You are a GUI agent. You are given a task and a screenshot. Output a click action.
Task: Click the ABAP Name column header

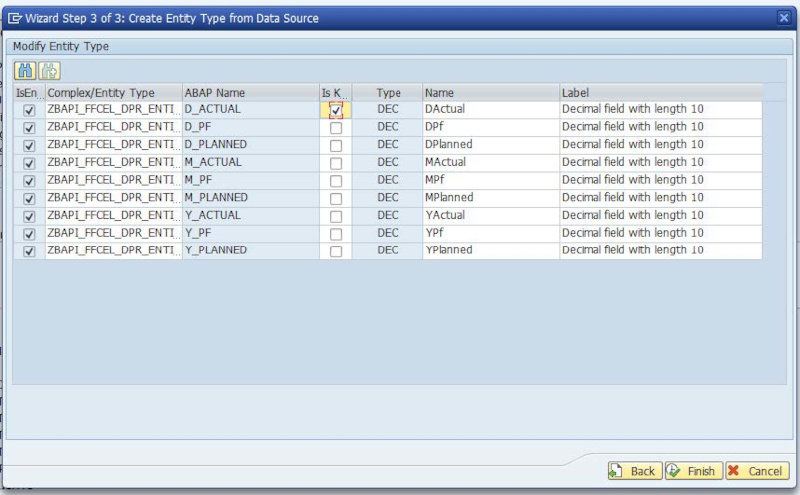click(x=250, y=93)
